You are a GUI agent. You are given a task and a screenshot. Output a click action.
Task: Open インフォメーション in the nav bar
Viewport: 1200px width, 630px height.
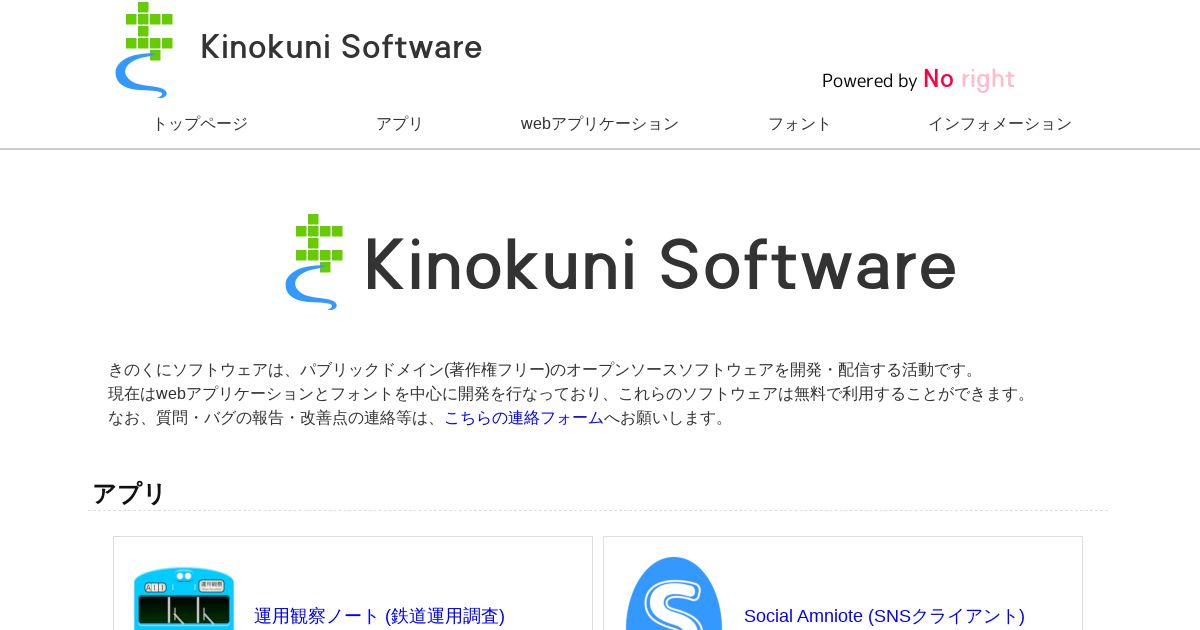[1000, 124]
